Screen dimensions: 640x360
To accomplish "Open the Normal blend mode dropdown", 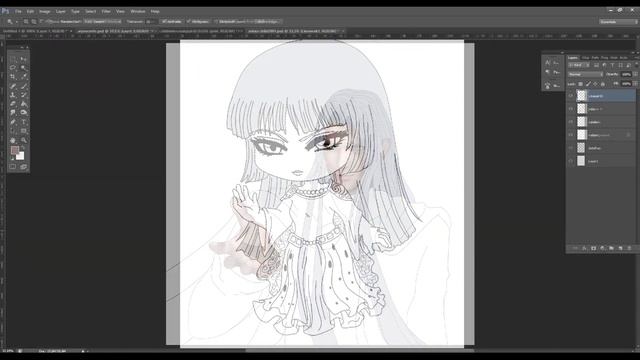I will [585, 74].
